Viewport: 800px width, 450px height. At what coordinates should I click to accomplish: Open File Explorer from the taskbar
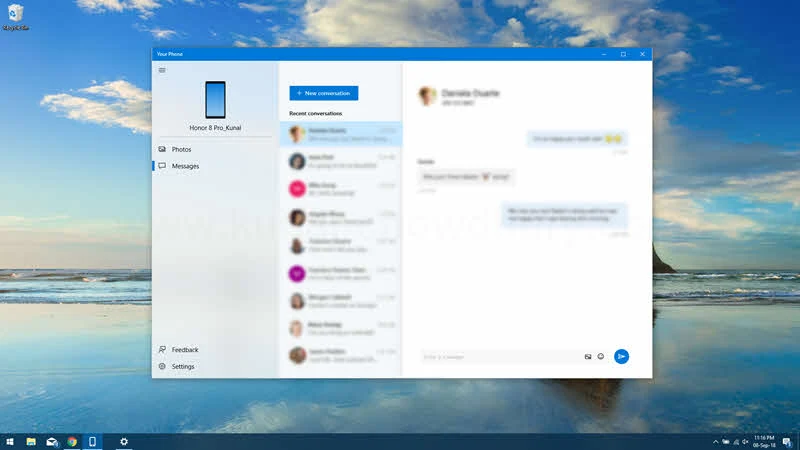31,442
